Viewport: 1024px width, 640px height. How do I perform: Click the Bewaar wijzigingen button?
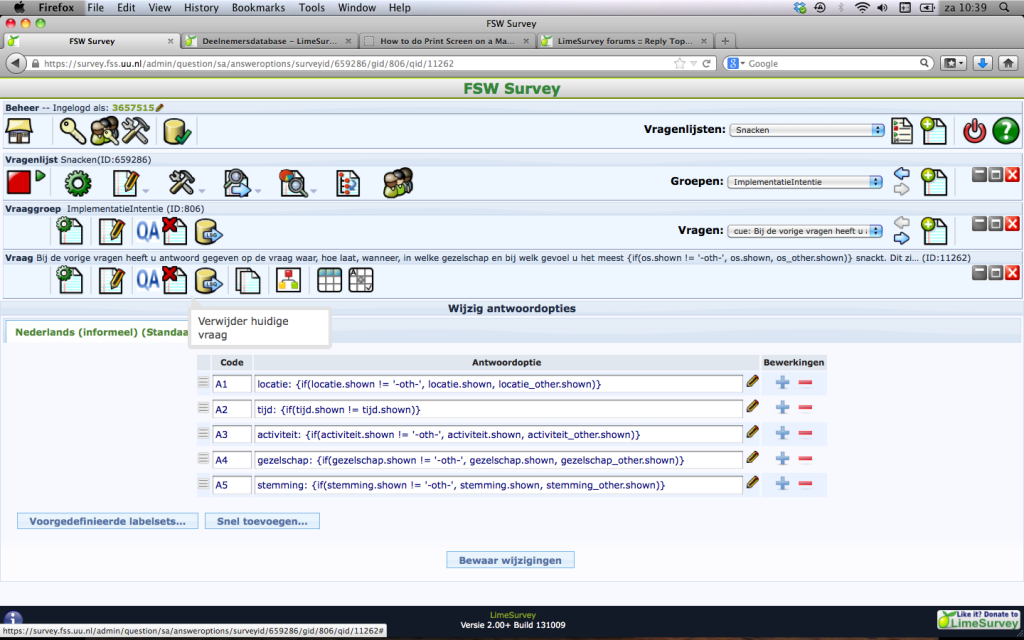pyautogui.click(x=510, y=559)
